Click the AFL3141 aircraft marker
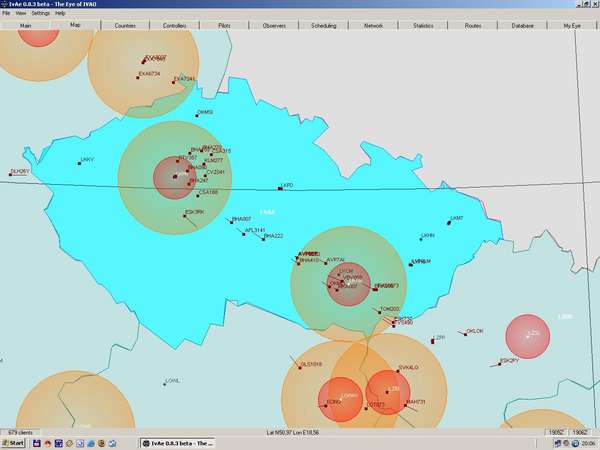 (244, 234)
